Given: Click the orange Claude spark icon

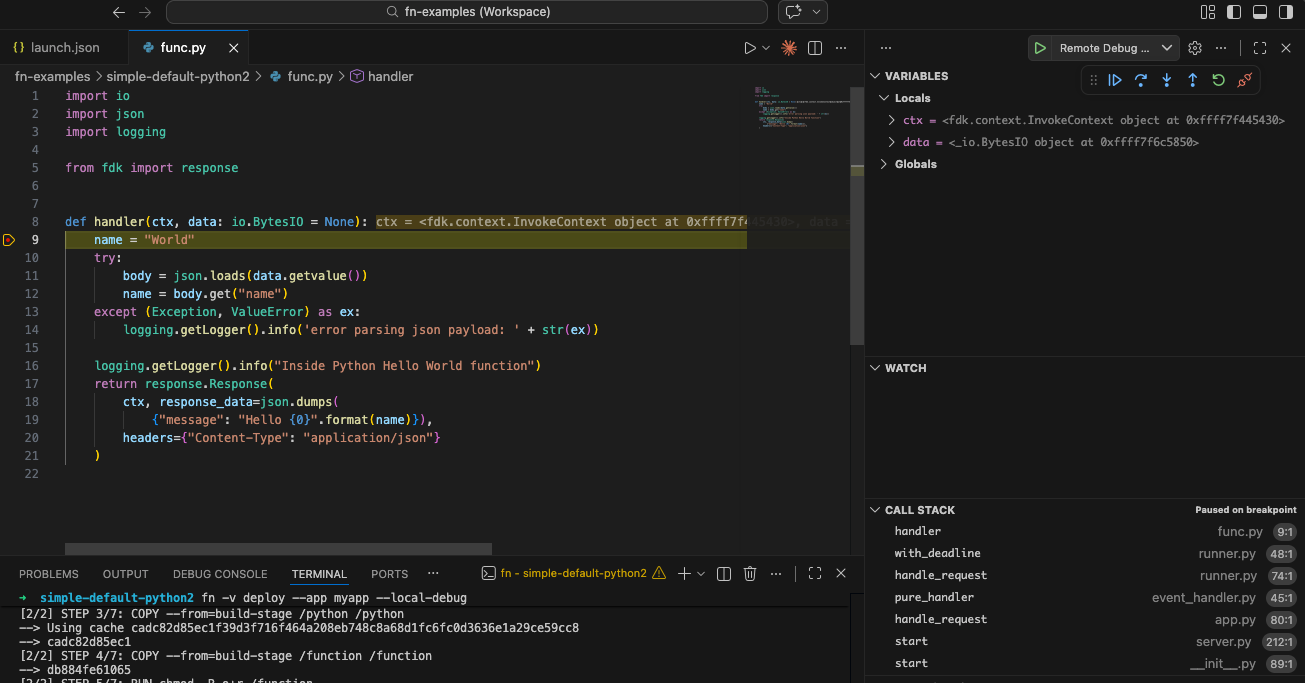Looking at the screenshot, I should (789, 48).
